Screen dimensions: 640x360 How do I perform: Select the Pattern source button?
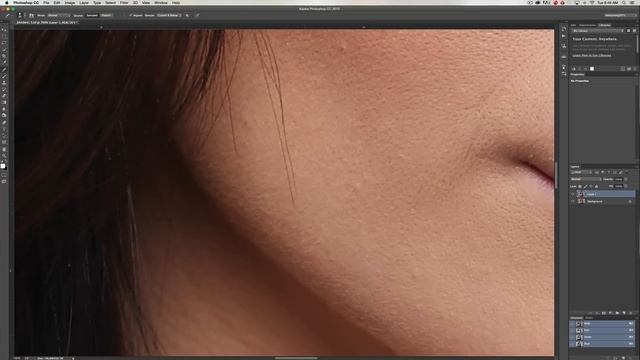(x=106, y=16)
